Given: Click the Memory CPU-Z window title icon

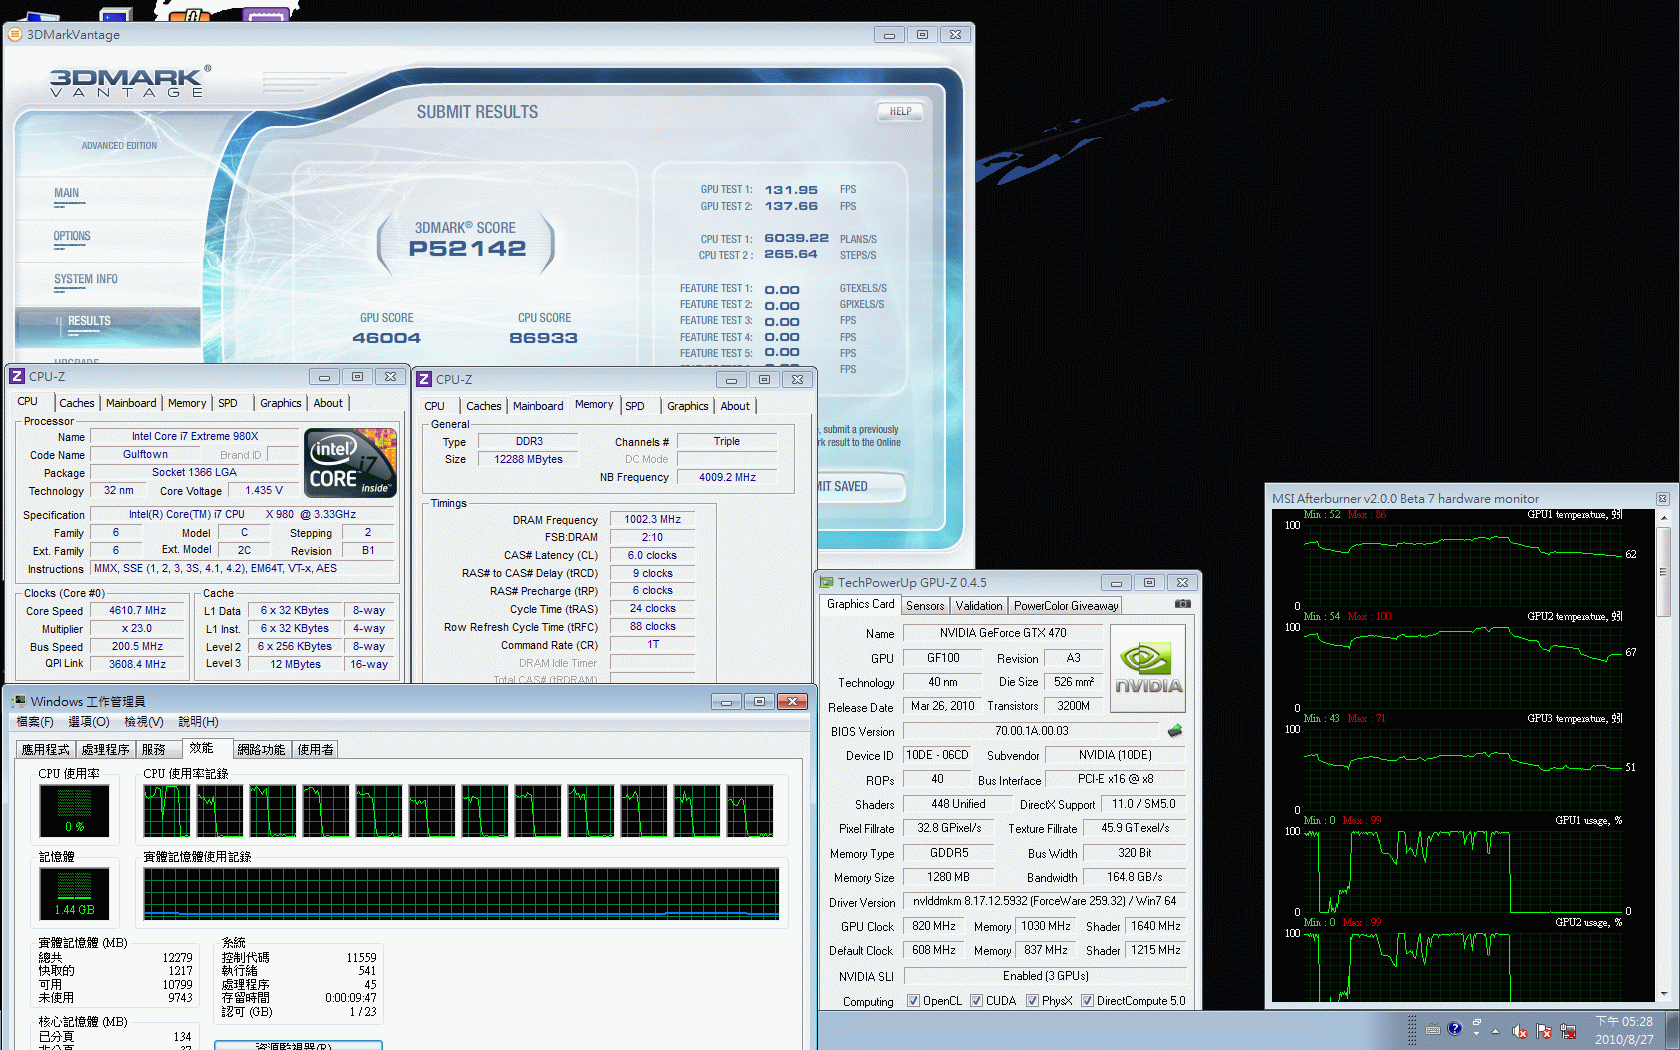Looking at the screenshot, I should 424,379.
